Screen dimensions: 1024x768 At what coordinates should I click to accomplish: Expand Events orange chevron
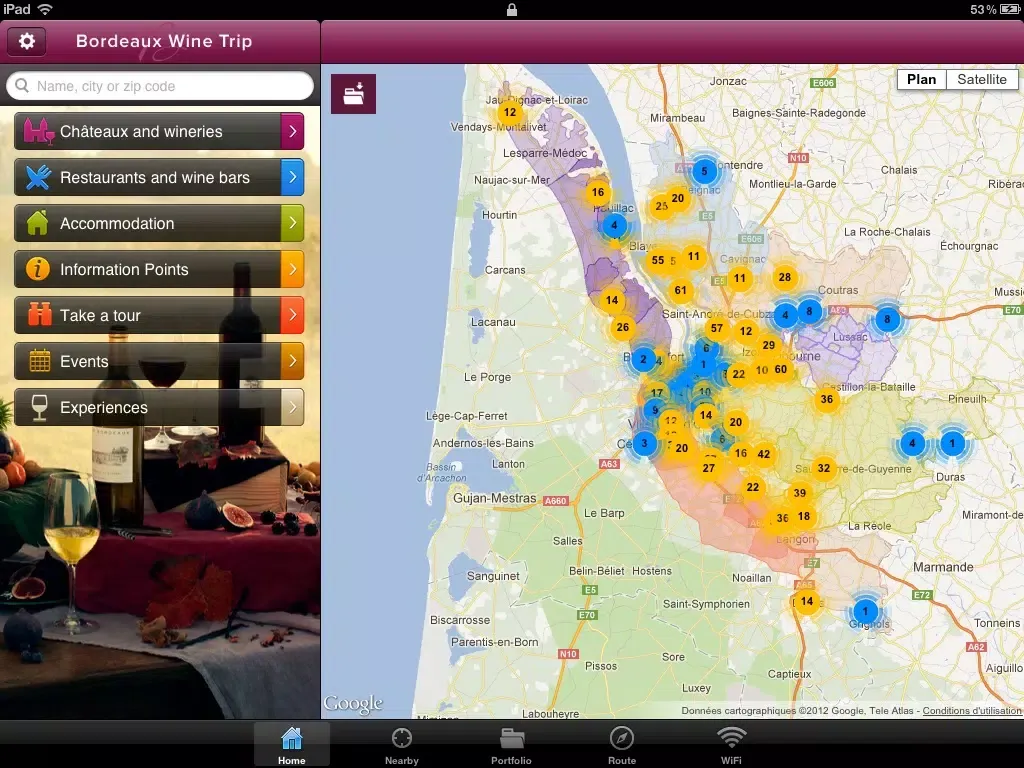292,360
